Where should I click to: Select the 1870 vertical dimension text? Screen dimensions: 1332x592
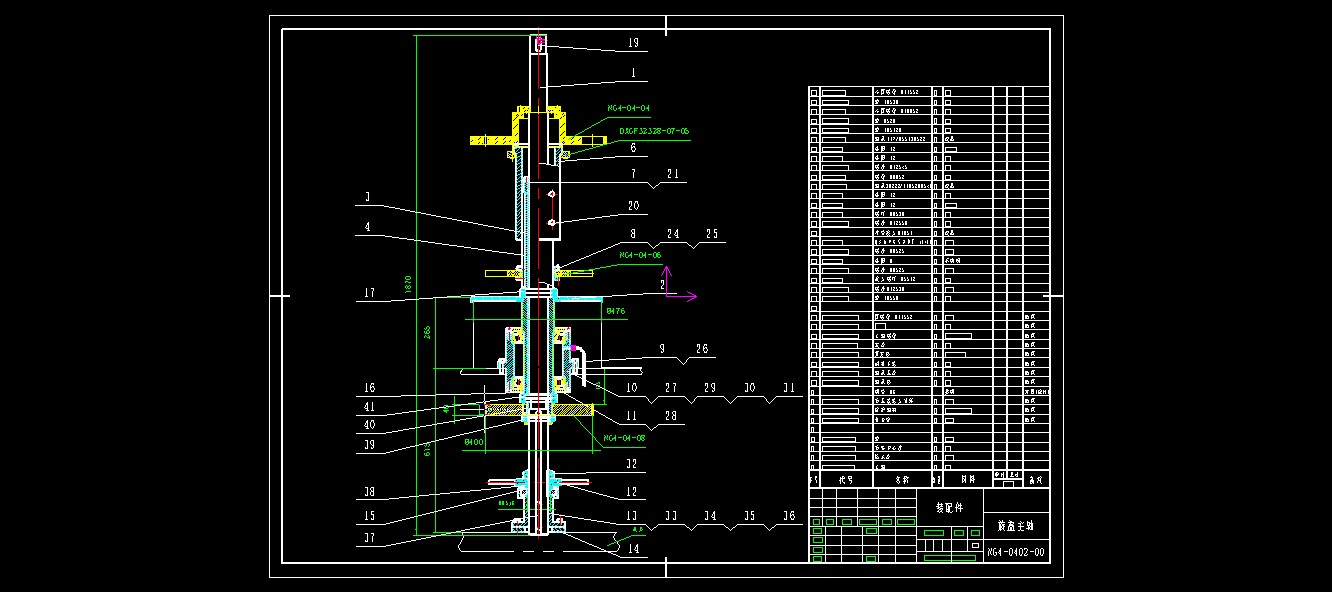407,284
